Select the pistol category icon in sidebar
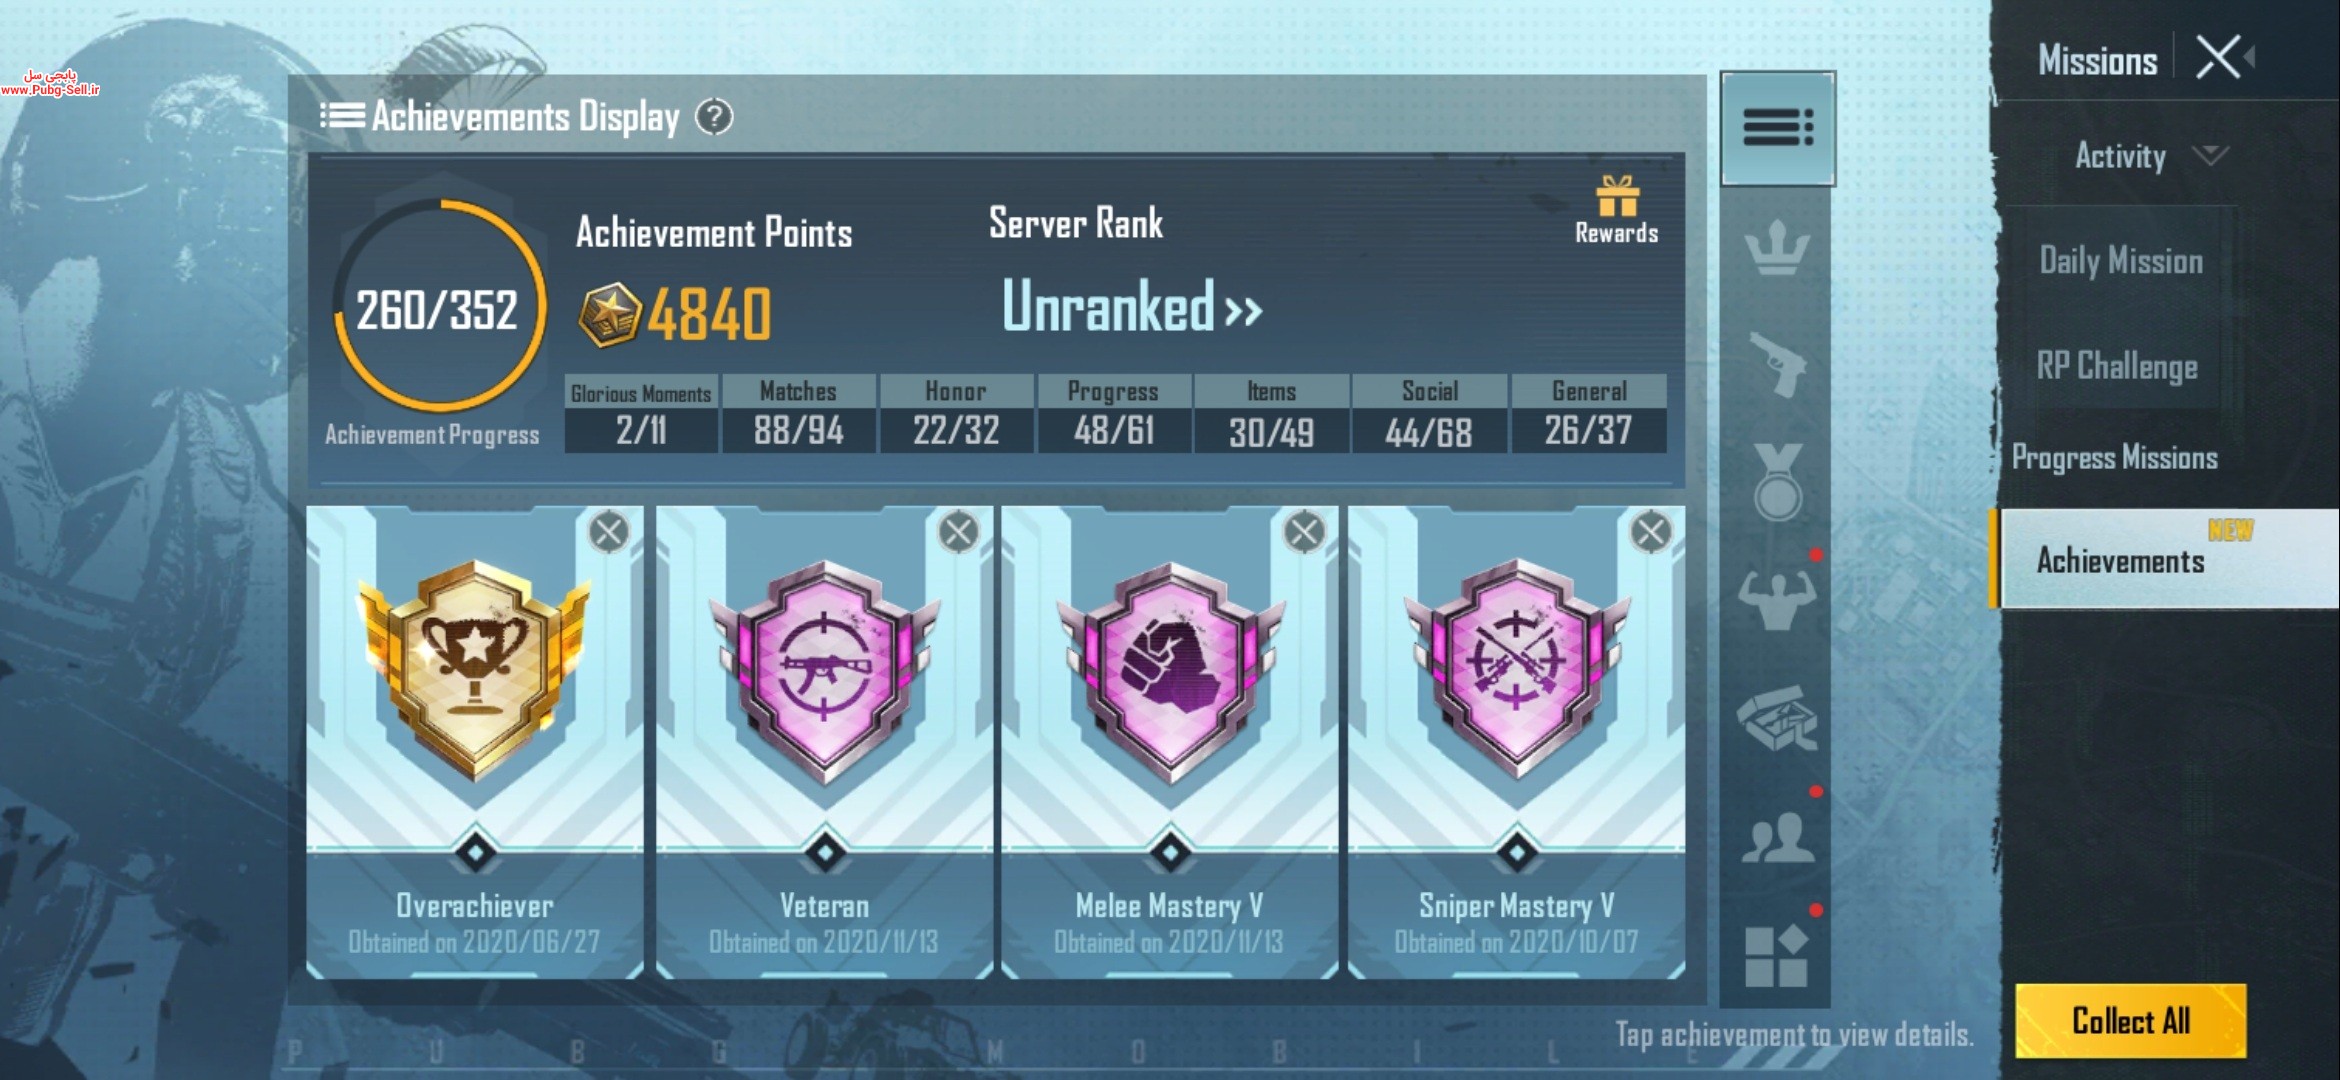Screen dimensions: 2340x1080 click(1777, 364)
